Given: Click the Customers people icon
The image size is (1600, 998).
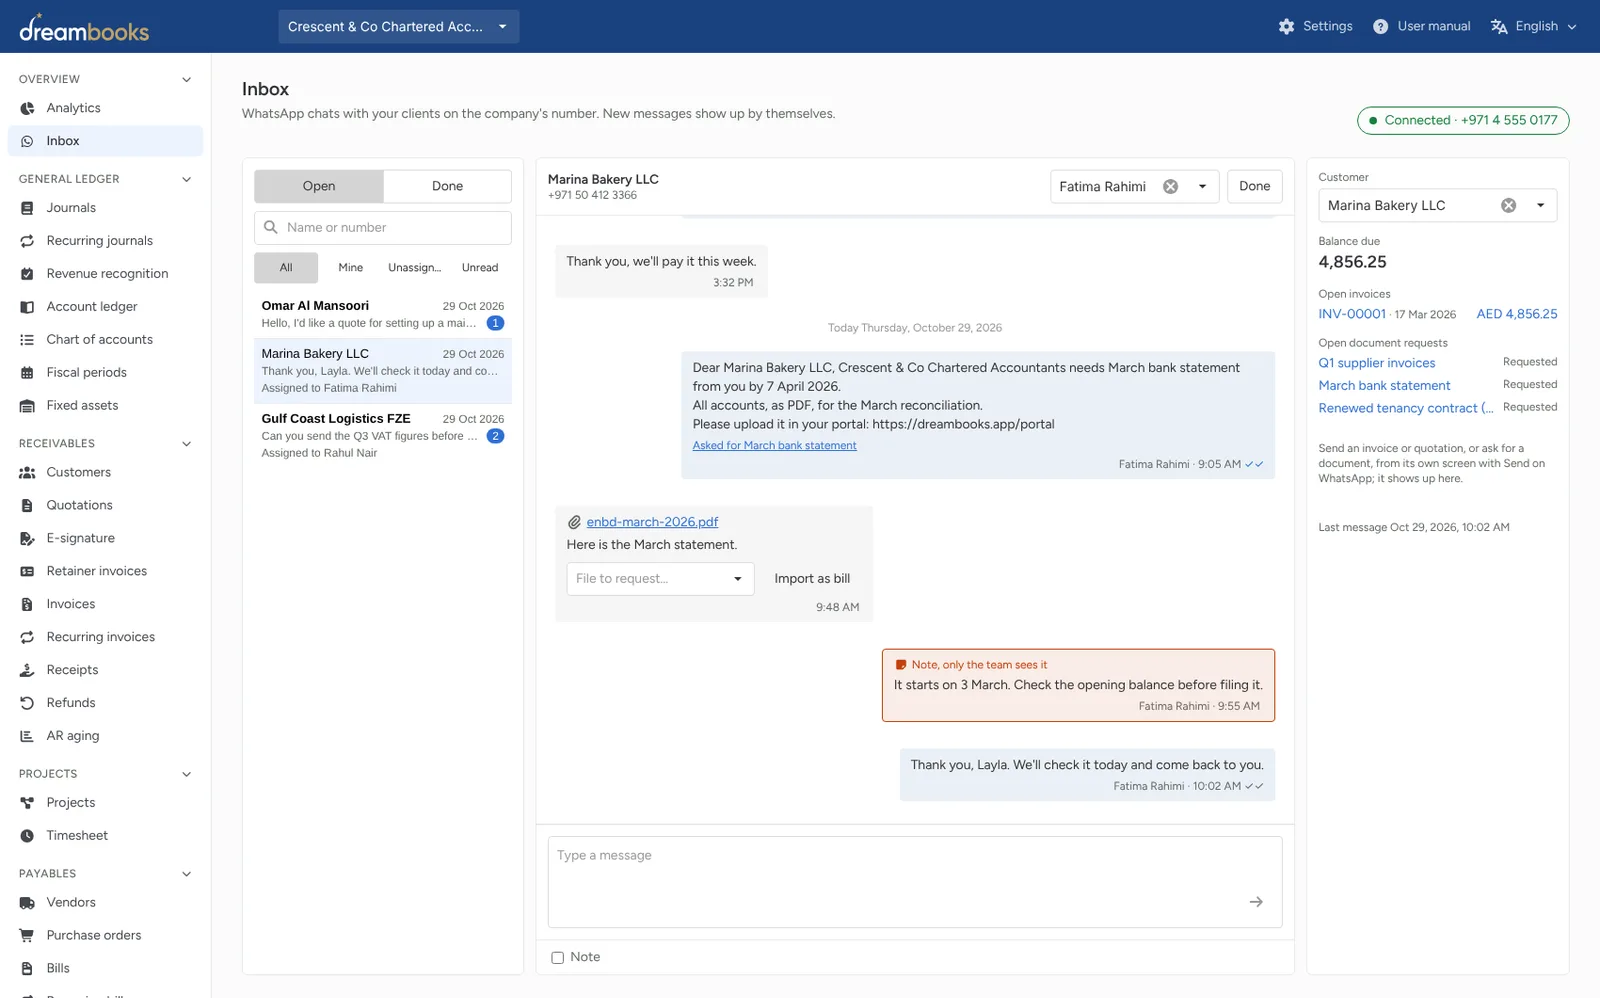Looking at the screenshot, I should 27,472.
